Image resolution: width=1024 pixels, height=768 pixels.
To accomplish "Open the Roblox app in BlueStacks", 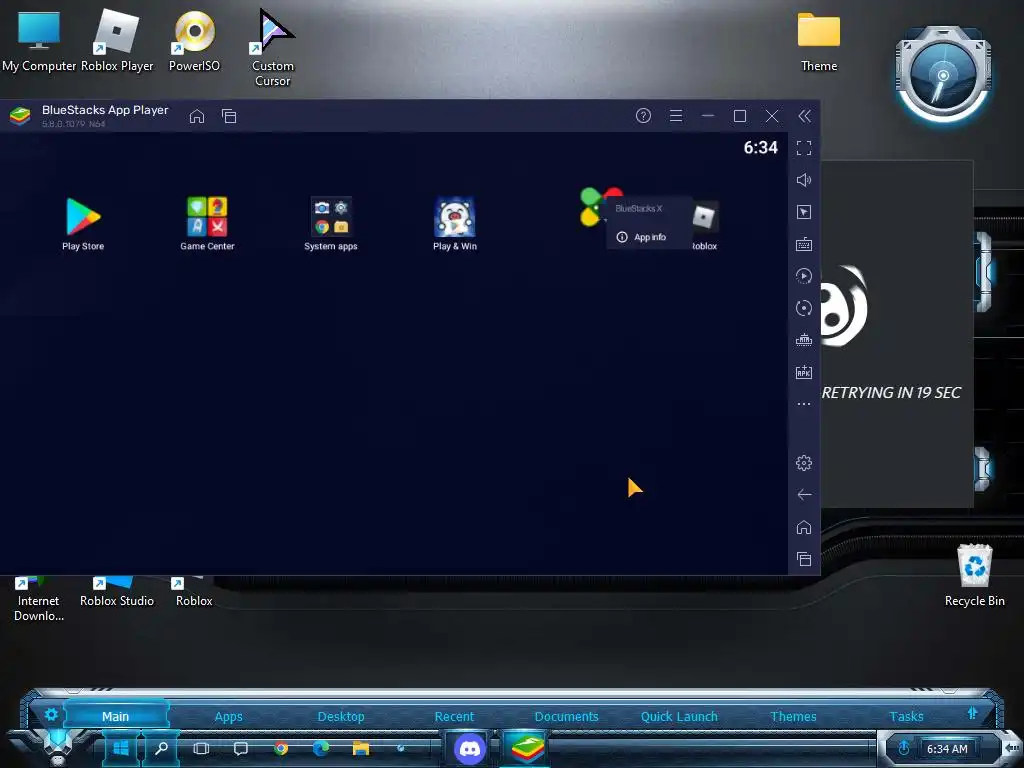I will click(x=705, y=225).
